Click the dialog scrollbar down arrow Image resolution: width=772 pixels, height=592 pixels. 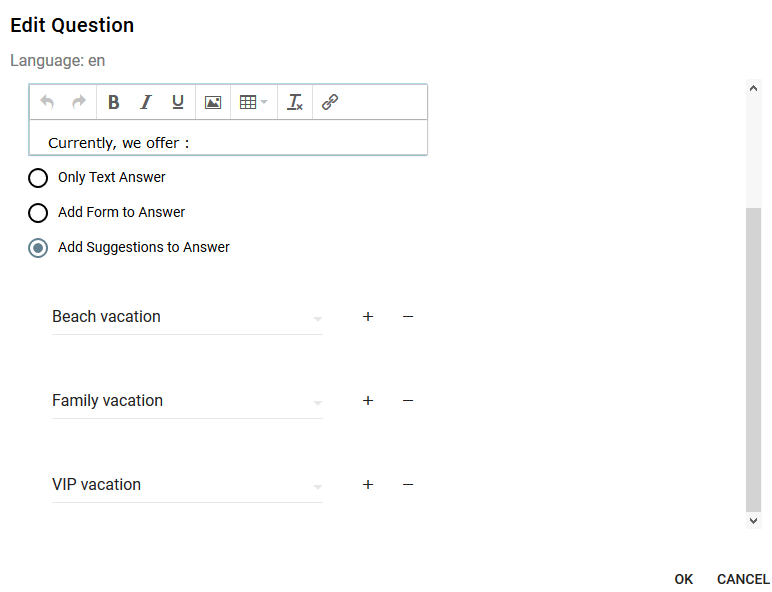(753, 521)
